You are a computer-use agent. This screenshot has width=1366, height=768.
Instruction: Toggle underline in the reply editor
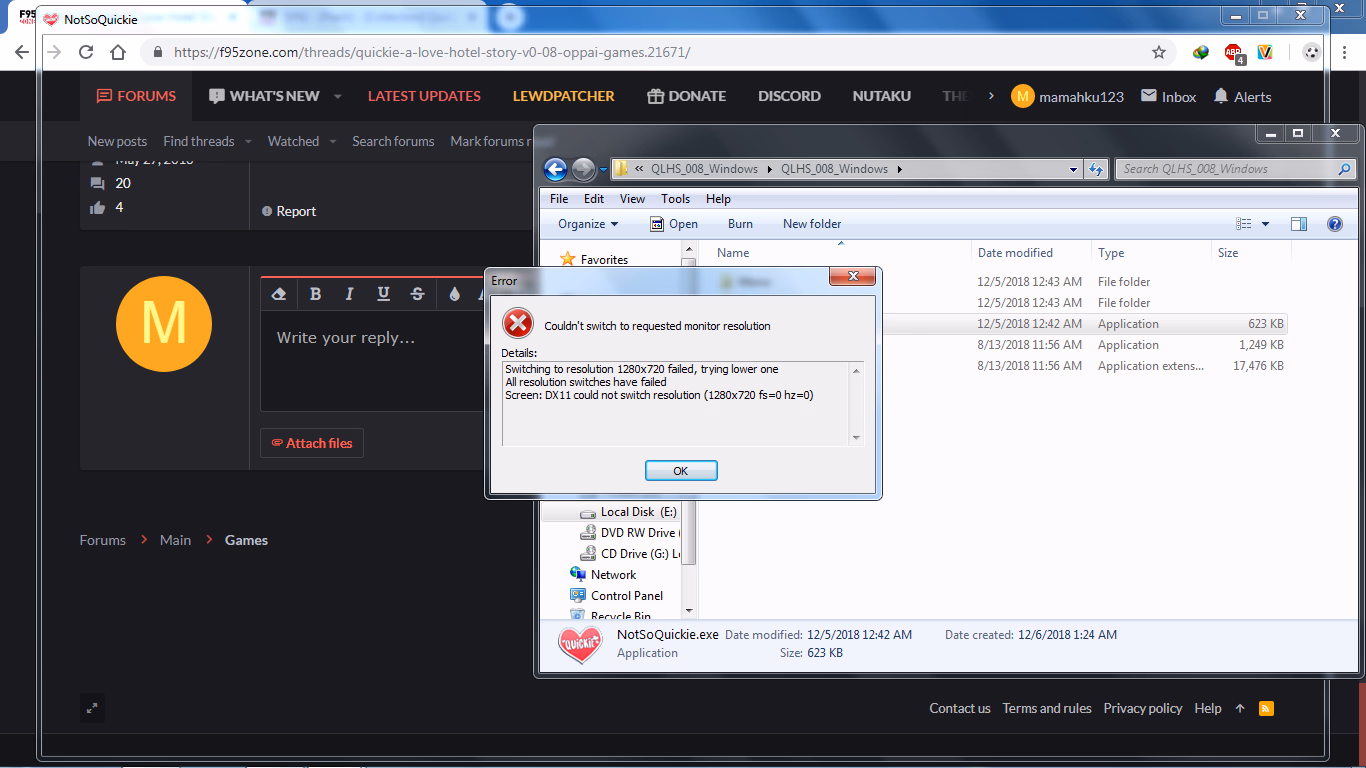point(383,294)
